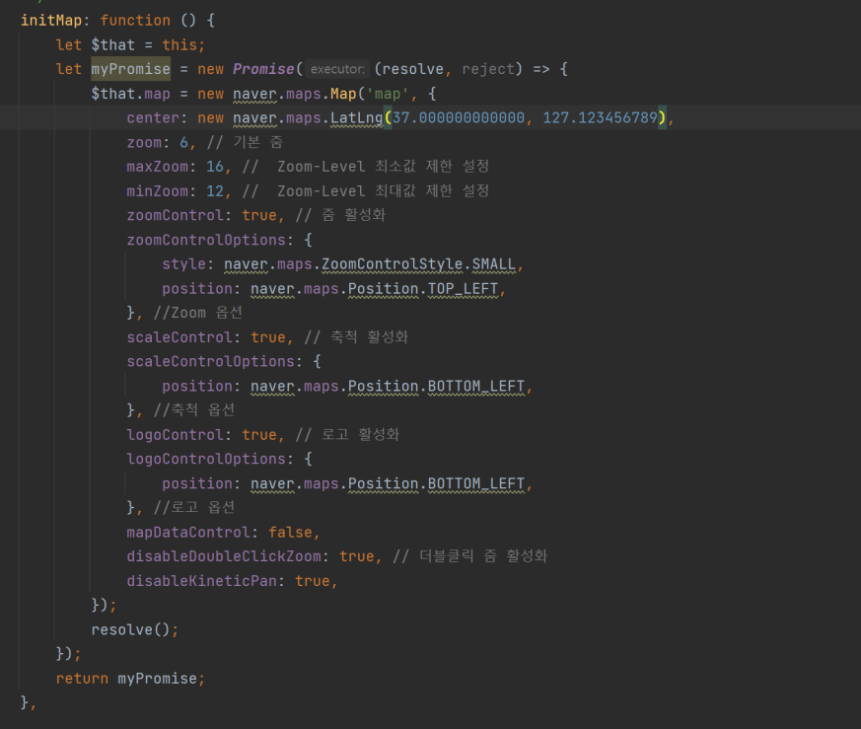Click the maxZoom value 16
The height and width of the screenshot is (729, 861).
(x=215, y=167)
